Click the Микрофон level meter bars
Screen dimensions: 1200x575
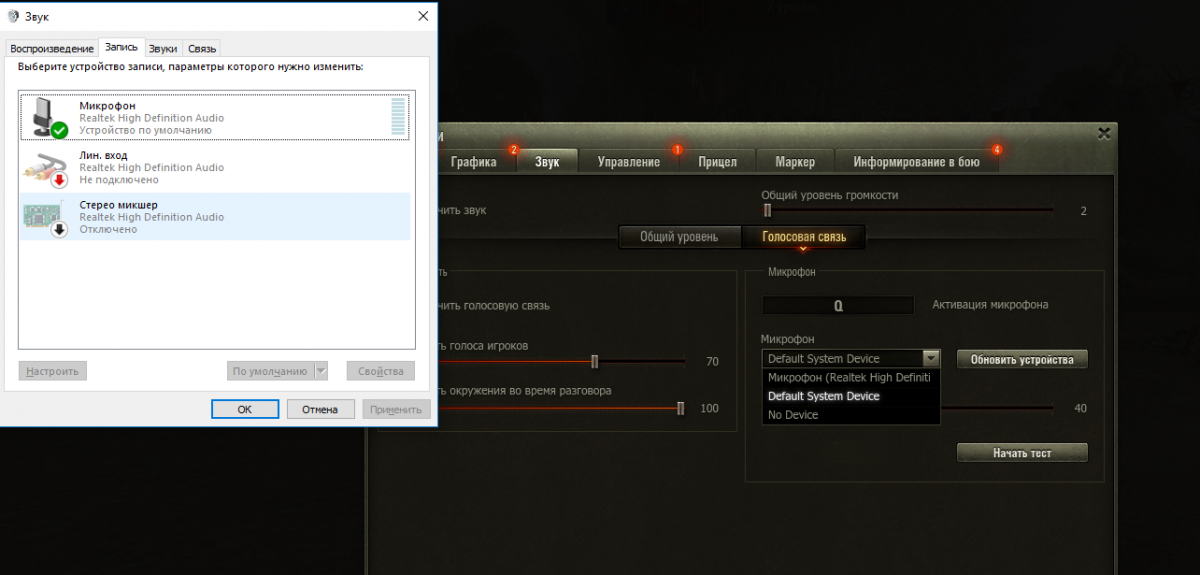pyautogui.click(x=399, y=117)
